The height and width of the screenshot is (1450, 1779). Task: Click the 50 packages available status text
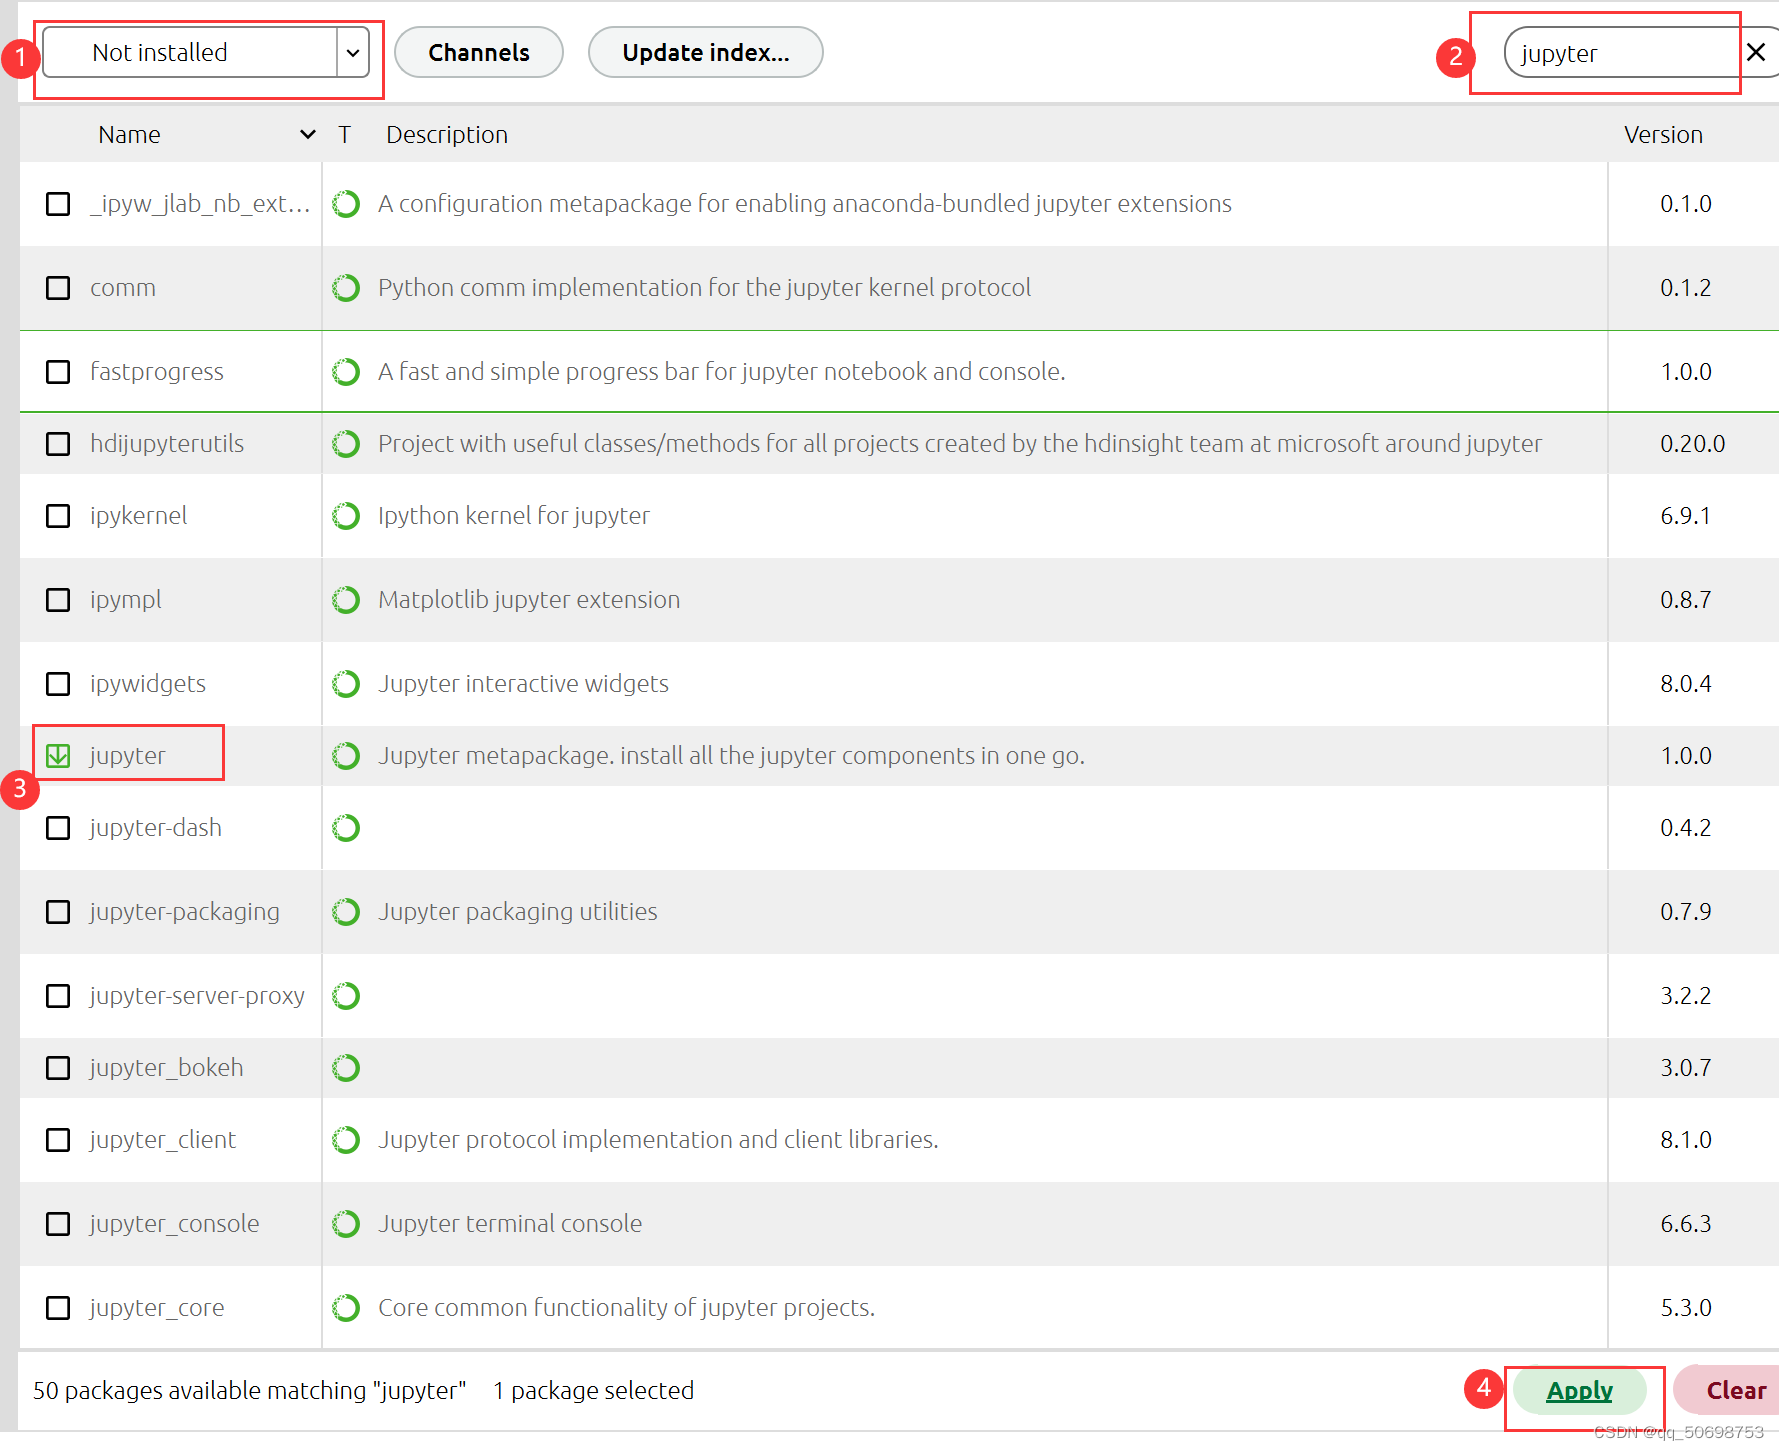tap(250, 1391)
